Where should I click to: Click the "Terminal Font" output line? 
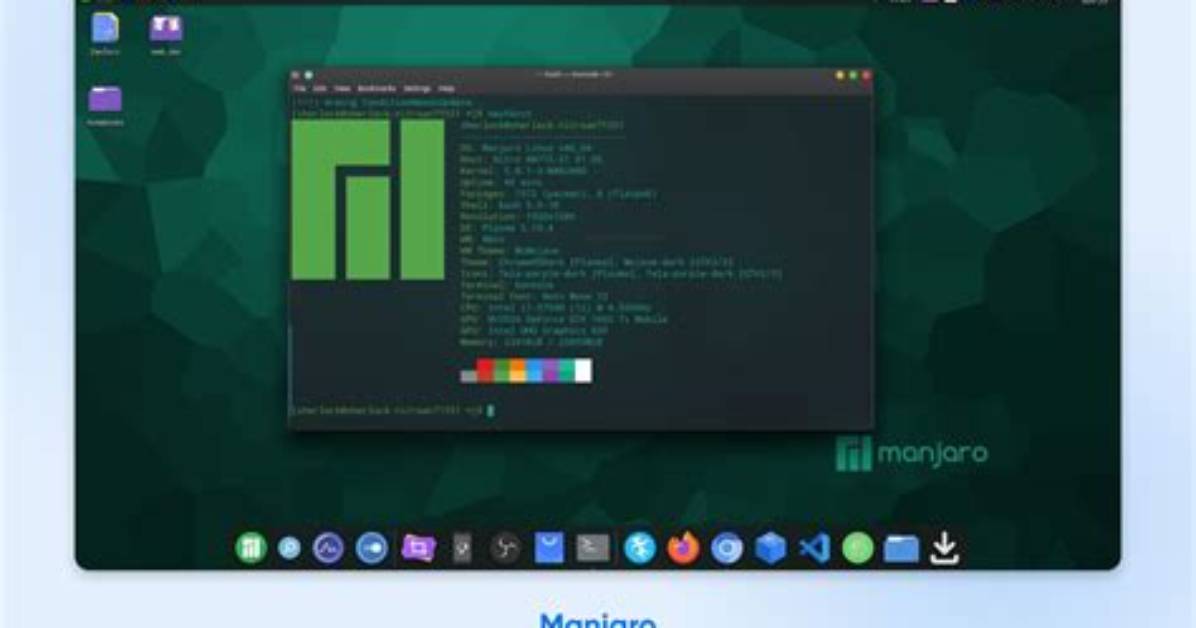point(534,296)
